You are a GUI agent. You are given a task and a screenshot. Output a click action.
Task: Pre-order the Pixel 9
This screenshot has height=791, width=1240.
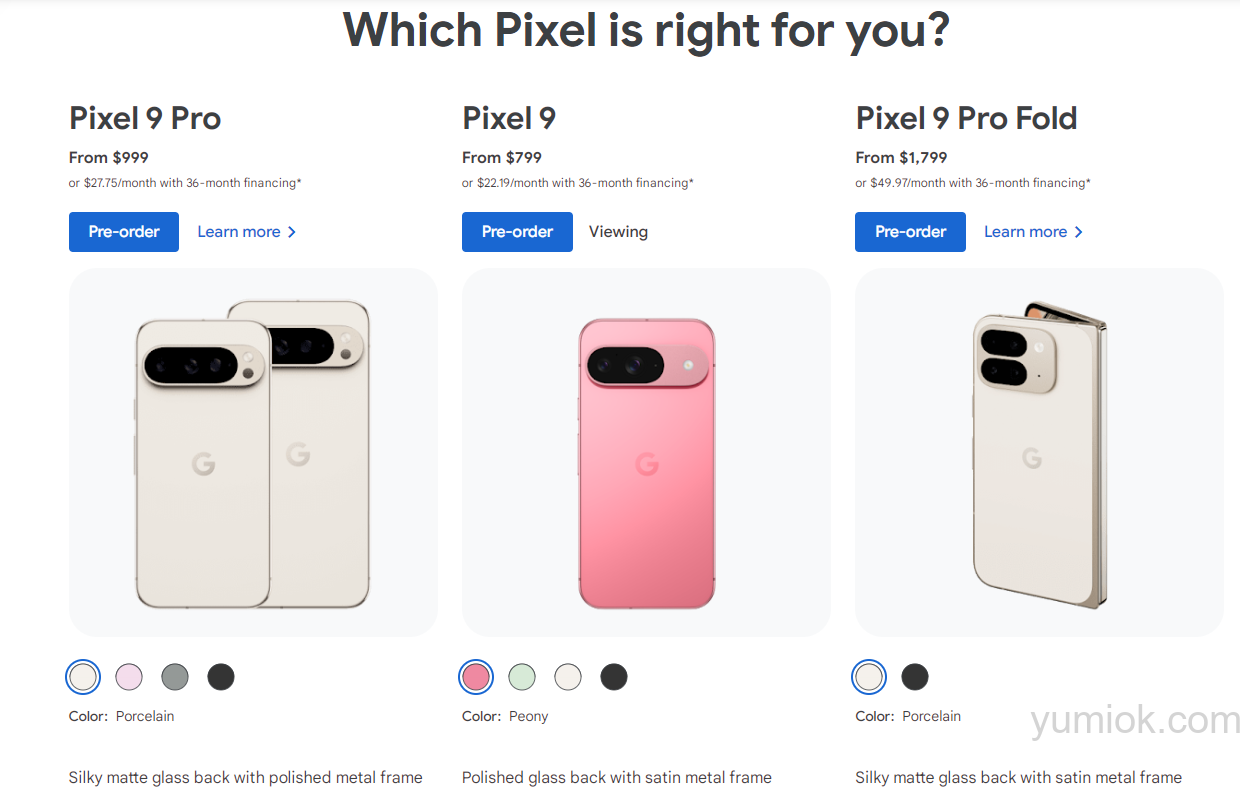[x=517, y=231]
